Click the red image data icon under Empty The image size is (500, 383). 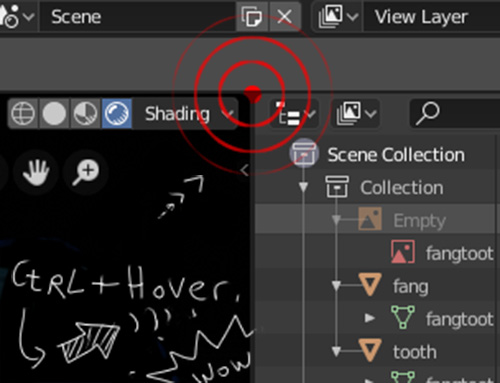coord(403,252)
